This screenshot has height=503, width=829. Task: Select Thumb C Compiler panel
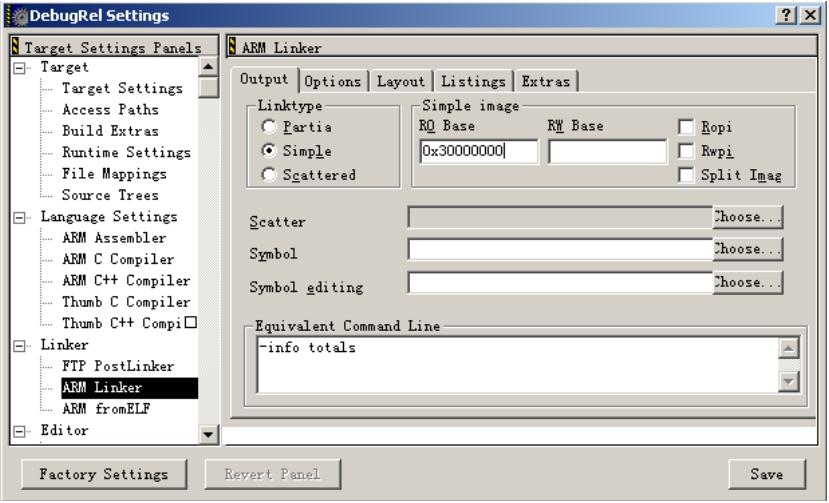click(126, 302)
